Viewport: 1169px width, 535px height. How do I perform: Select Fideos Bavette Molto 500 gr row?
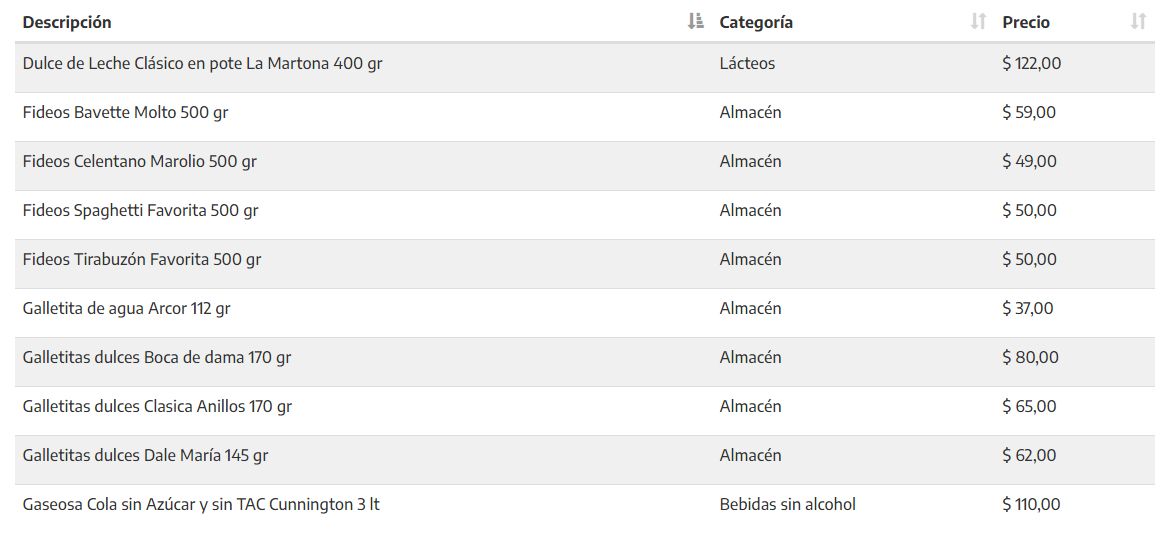click(x=584, y=117)
